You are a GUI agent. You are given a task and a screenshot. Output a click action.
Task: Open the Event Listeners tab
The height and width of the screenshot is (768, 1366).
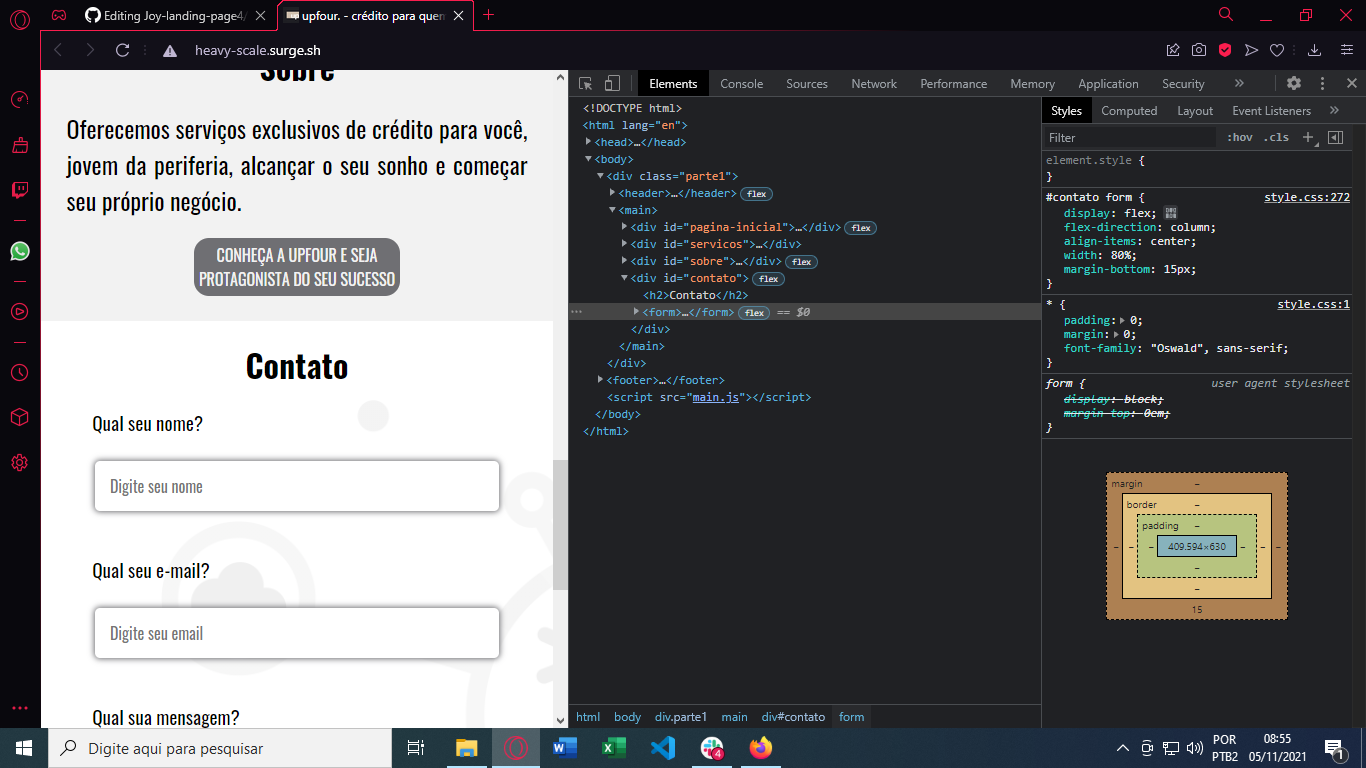click(1271, 111)
